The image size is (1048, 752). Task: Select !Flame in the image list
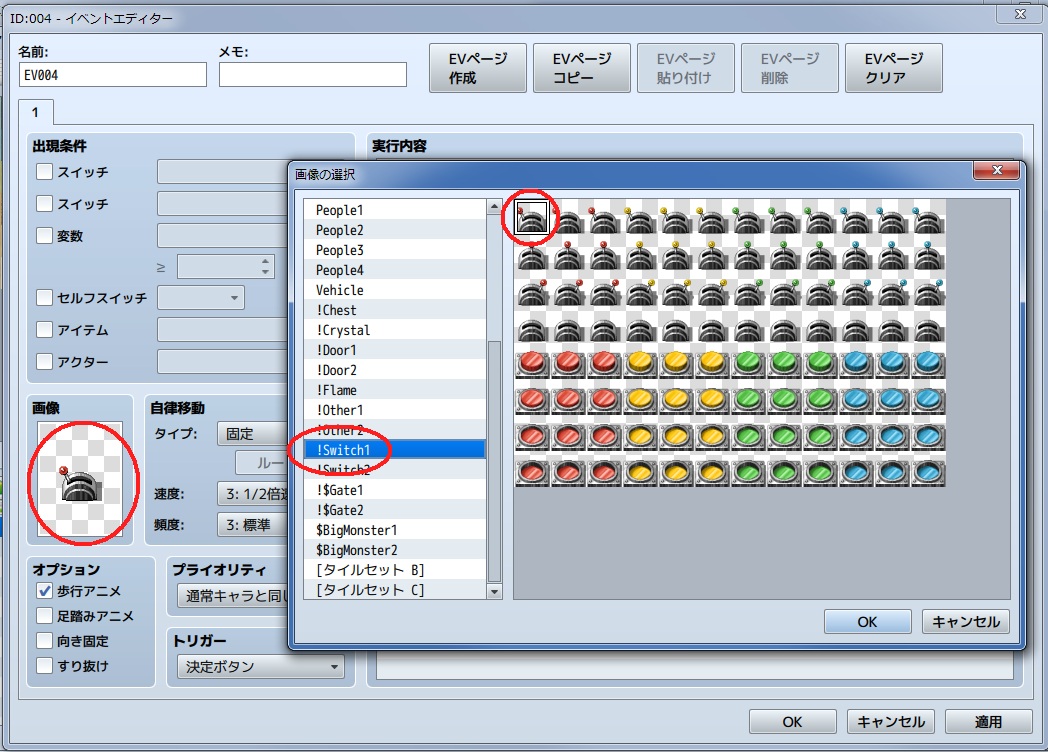click(394, 390)
